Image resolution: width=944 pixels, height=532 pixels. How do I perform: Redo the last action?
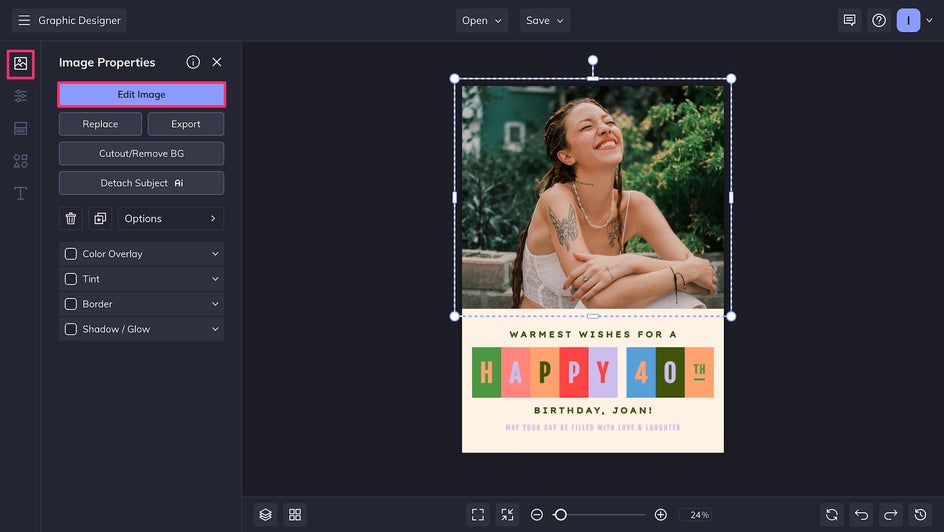click(x=891, y=515)
